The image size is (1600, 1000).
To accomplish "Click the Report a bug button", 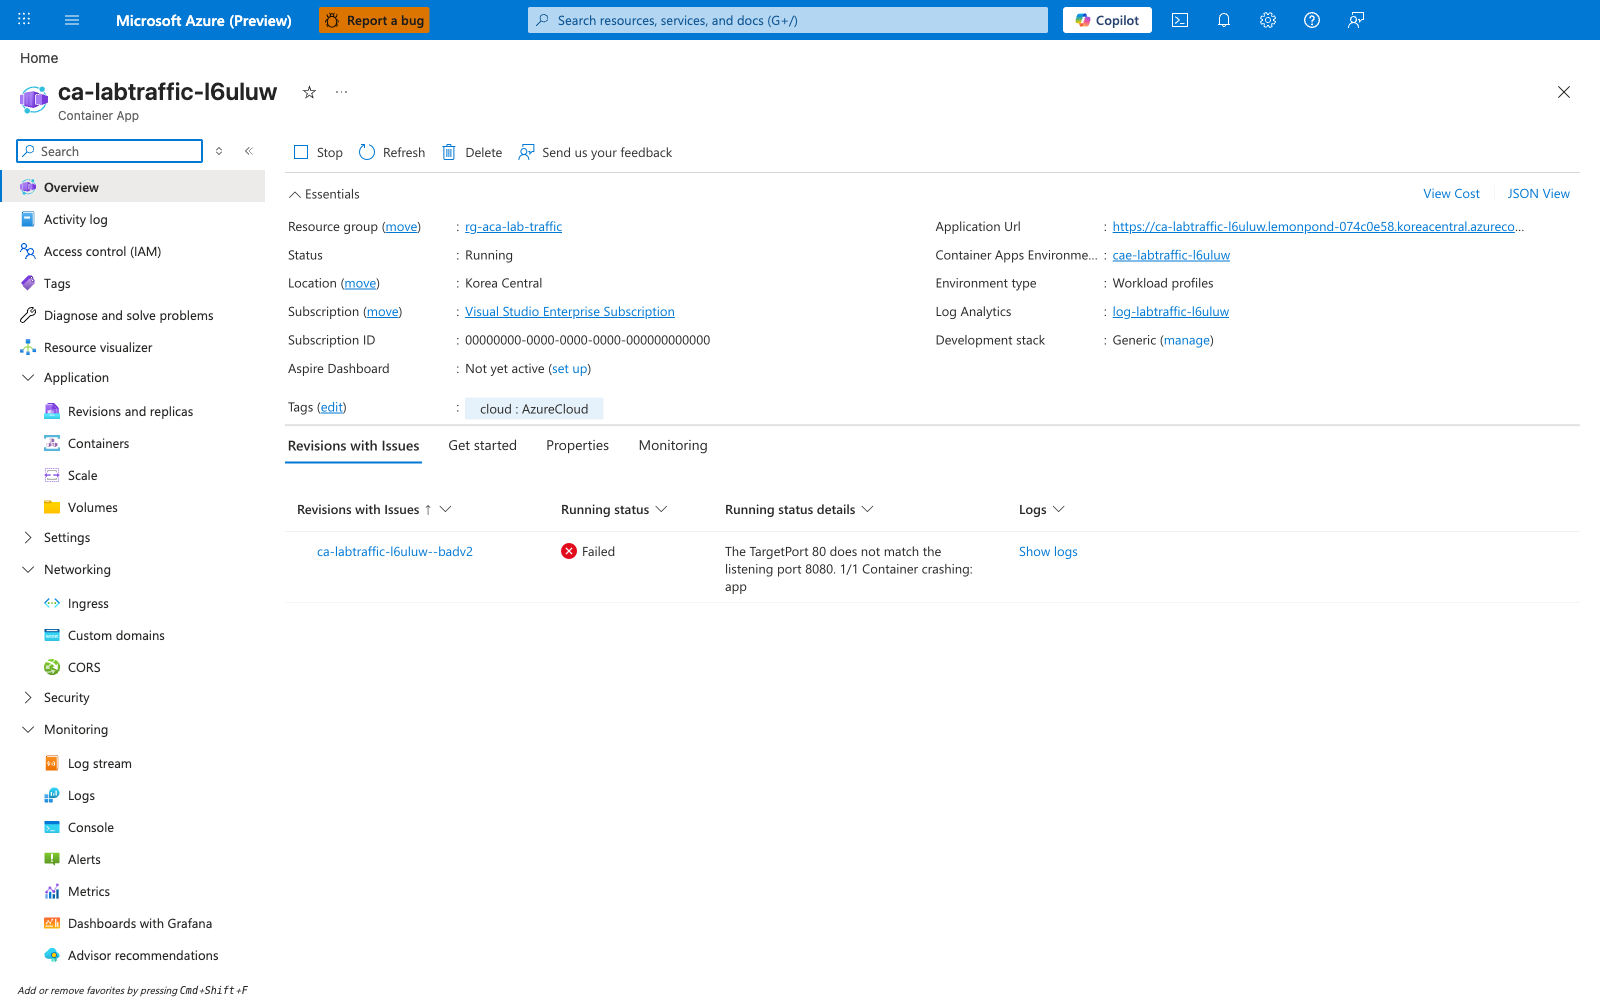I will (374, 20).
